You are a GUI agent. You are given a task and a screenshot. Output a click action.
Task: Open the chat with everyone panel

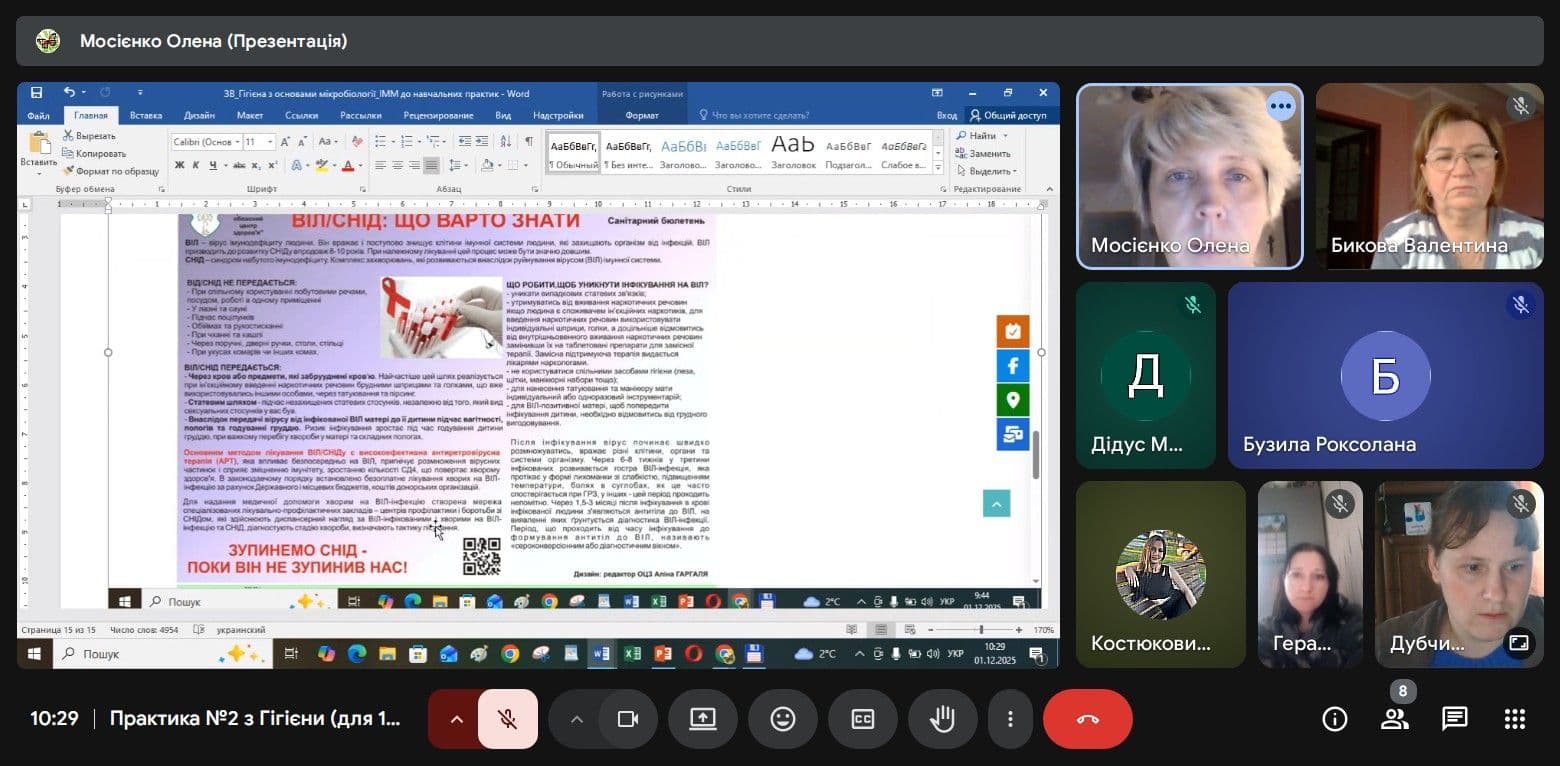point(1455,718)
